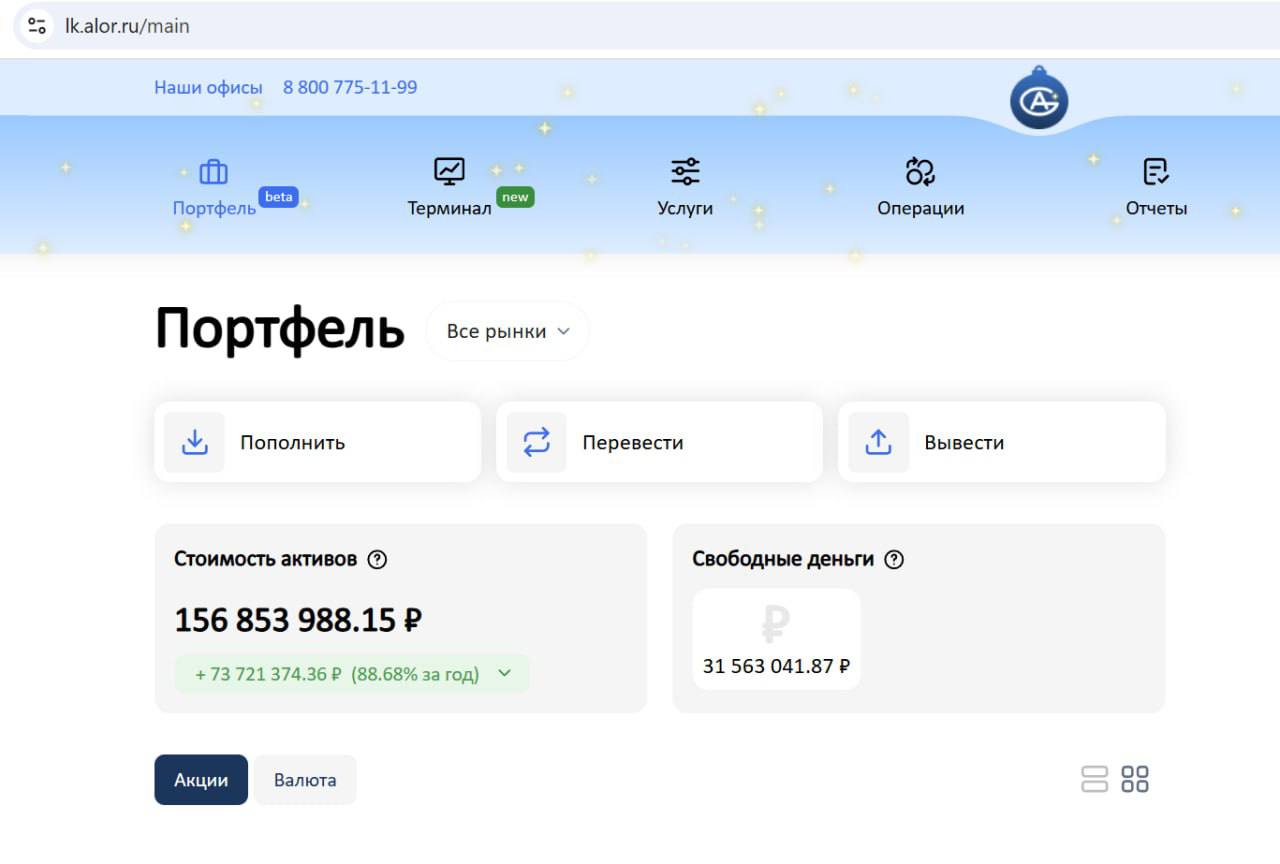The width and height of the screenshot is (1280, 864).
Task: Click the Отчеты document icon
Action: [1156, 171]
